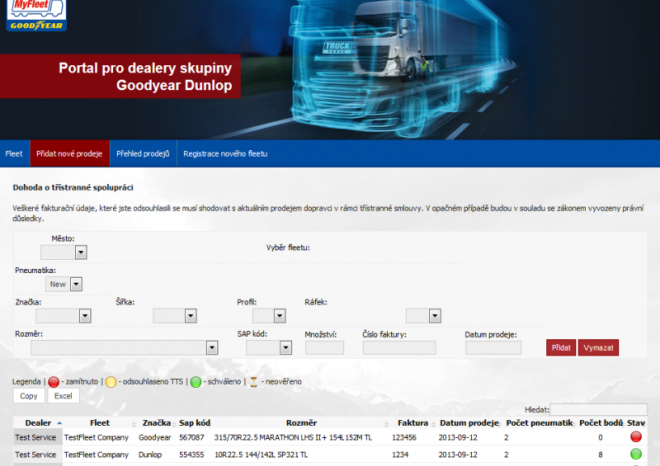This screenshot has height=466, width=660.
Task: Sort by the Datum prodeje column header
Action: (x=469, y=423)
